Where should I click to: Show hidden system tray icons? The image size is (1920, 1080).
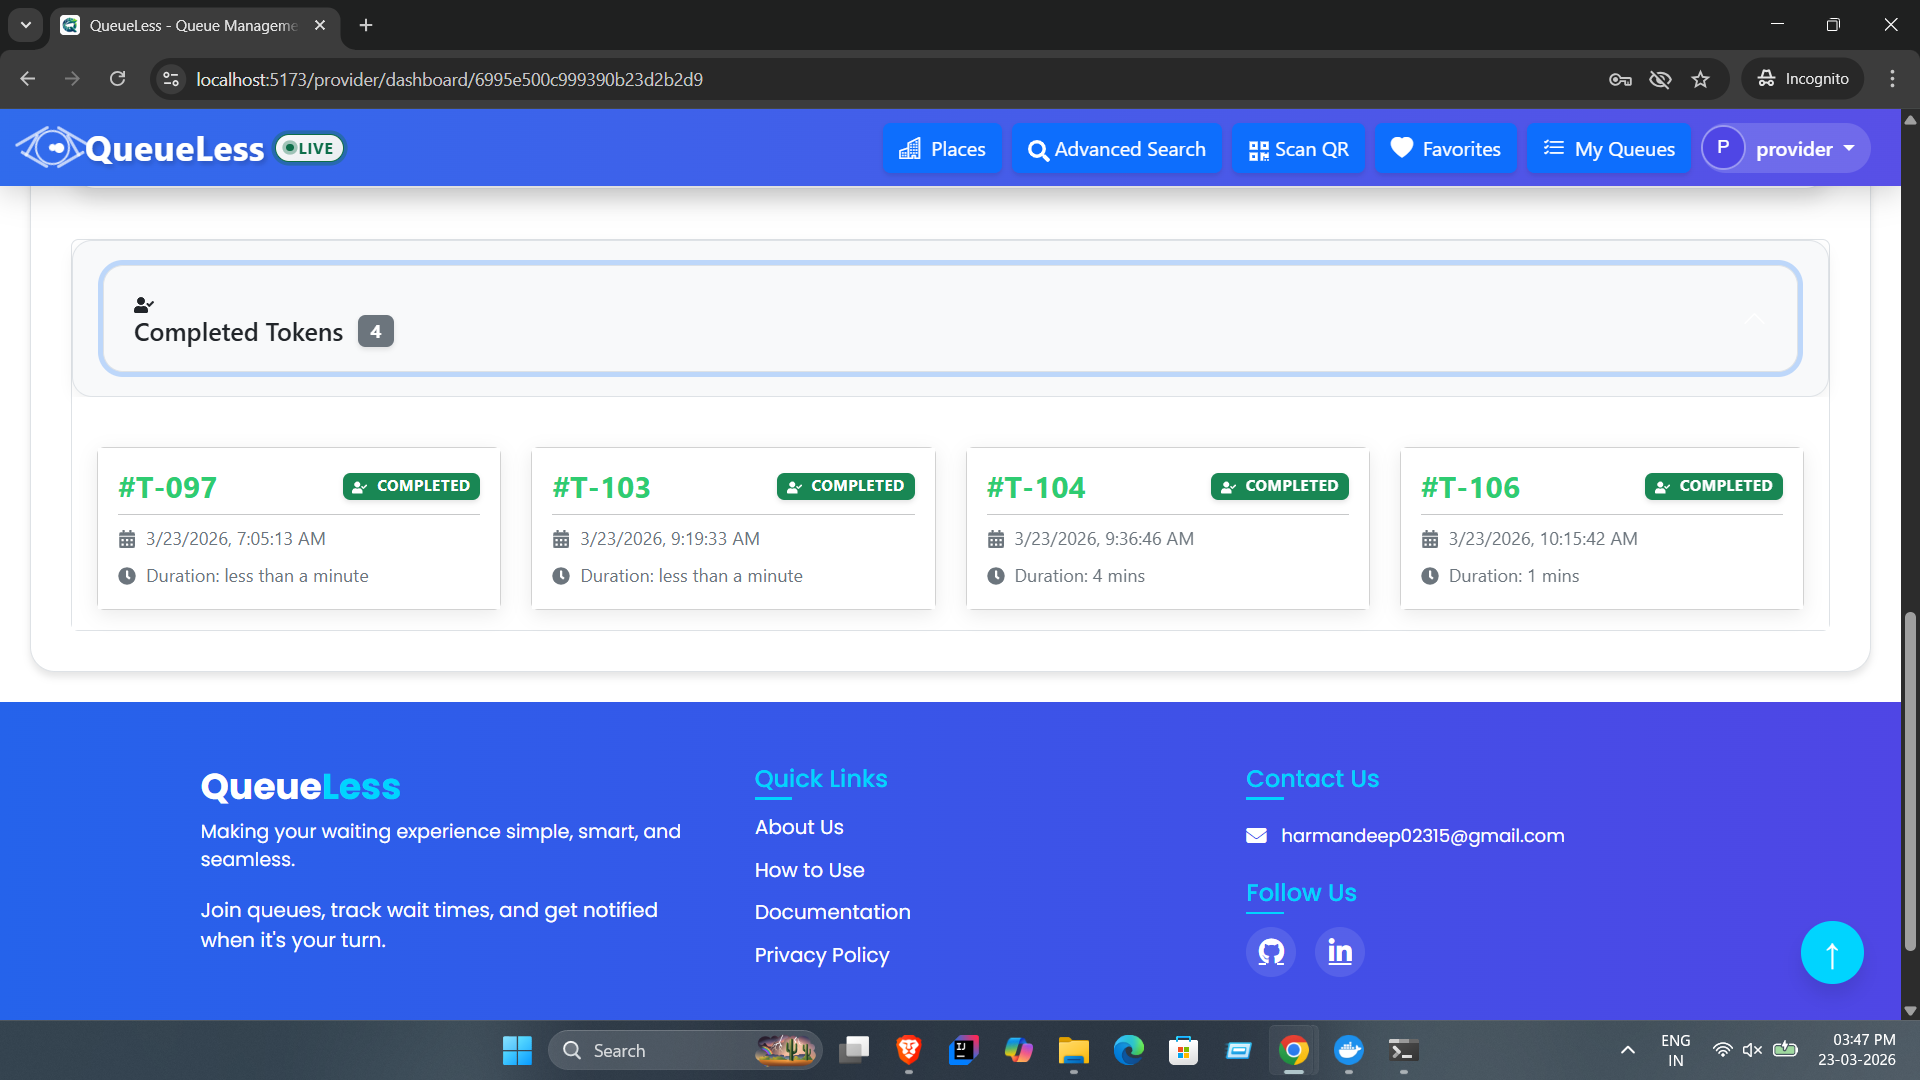pos(1628,1050)
